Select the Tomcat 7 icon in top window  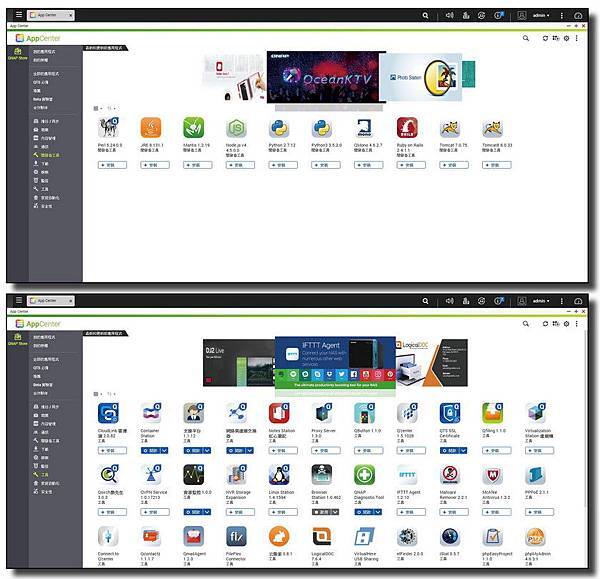[450, 128]
